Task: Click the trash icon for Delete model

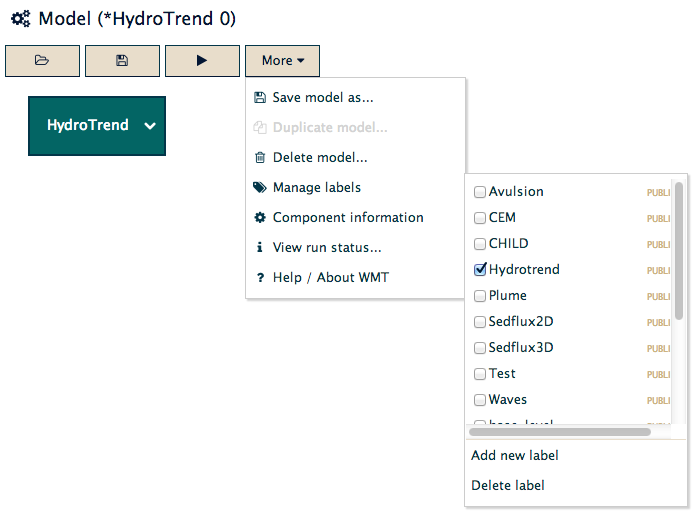Action: pos(260,158)
